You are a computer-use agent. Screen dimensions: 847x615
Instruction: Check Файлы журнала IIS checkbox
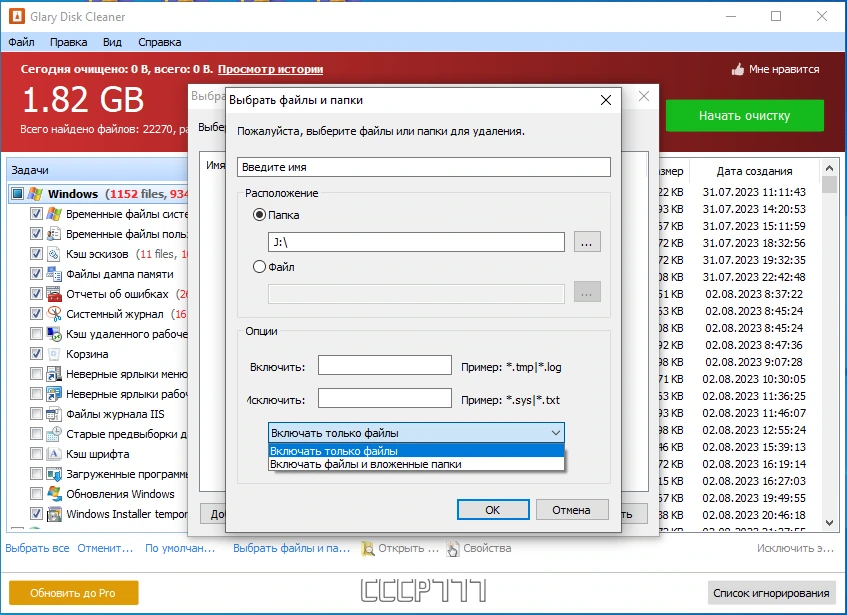[36, 414]
